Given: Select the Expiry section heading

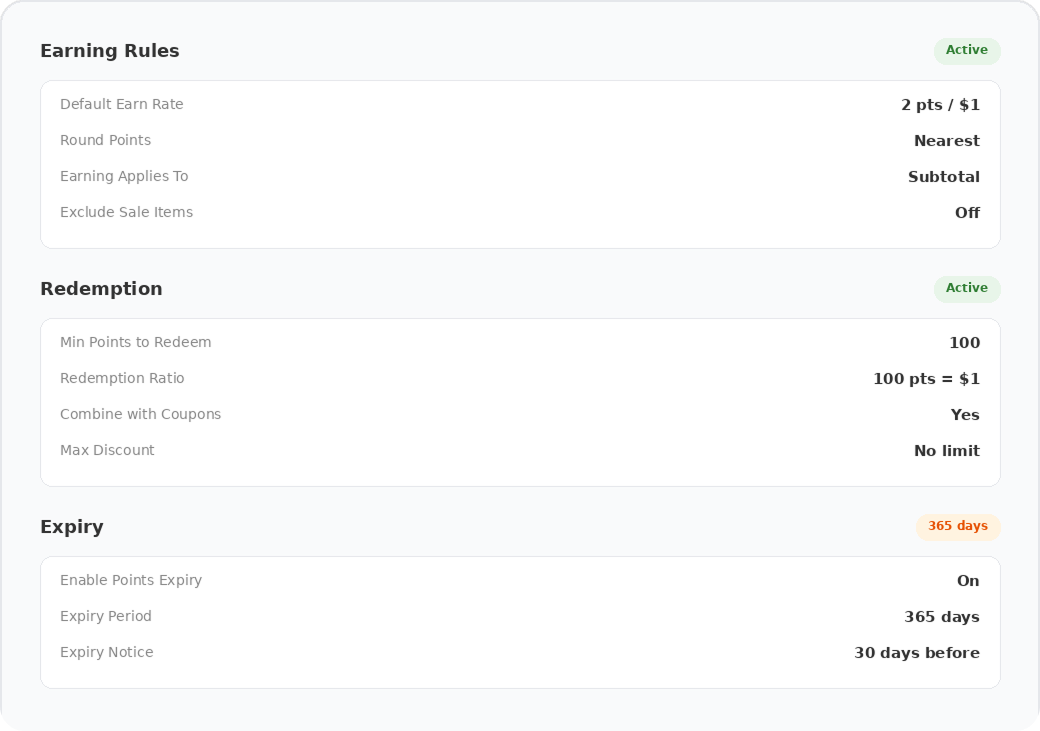Looking at the screenshot, I should tap(72, 527).
